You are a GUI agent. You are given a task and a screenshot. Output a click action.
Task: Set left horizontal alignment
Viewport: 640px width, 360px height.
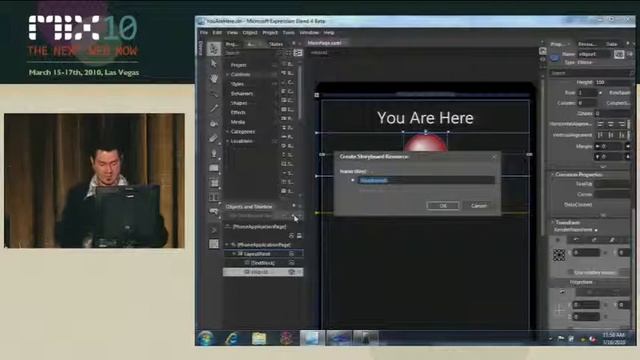(600, 124)
